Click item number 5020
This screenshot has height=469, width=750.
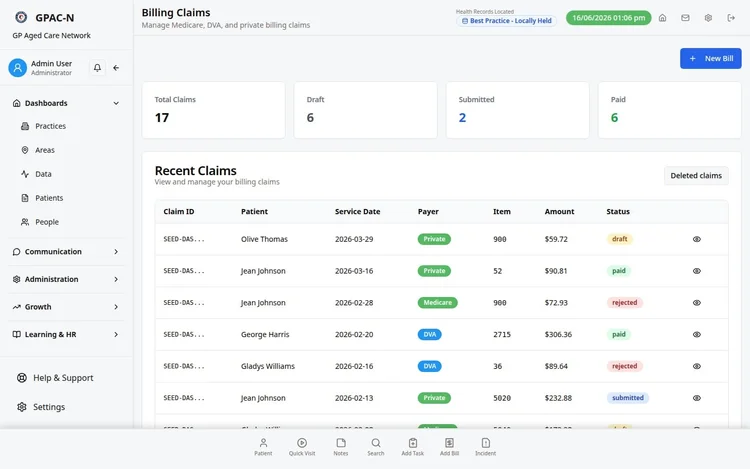[502, 398]
